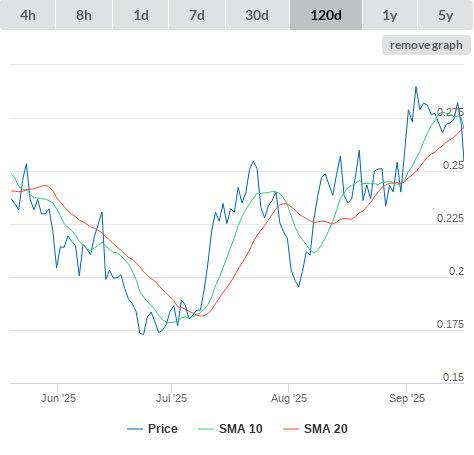Click the 0.175 y-axis value
Screen dimensions: 474x455
coord(450,324)
